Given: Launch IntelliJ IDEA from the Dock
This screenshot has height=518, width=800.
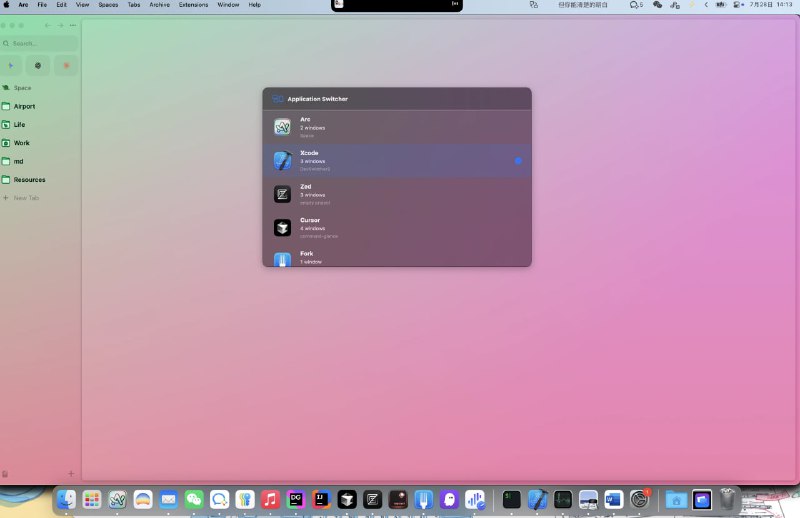Looking at the screenshot, I should tap(321, 499).
